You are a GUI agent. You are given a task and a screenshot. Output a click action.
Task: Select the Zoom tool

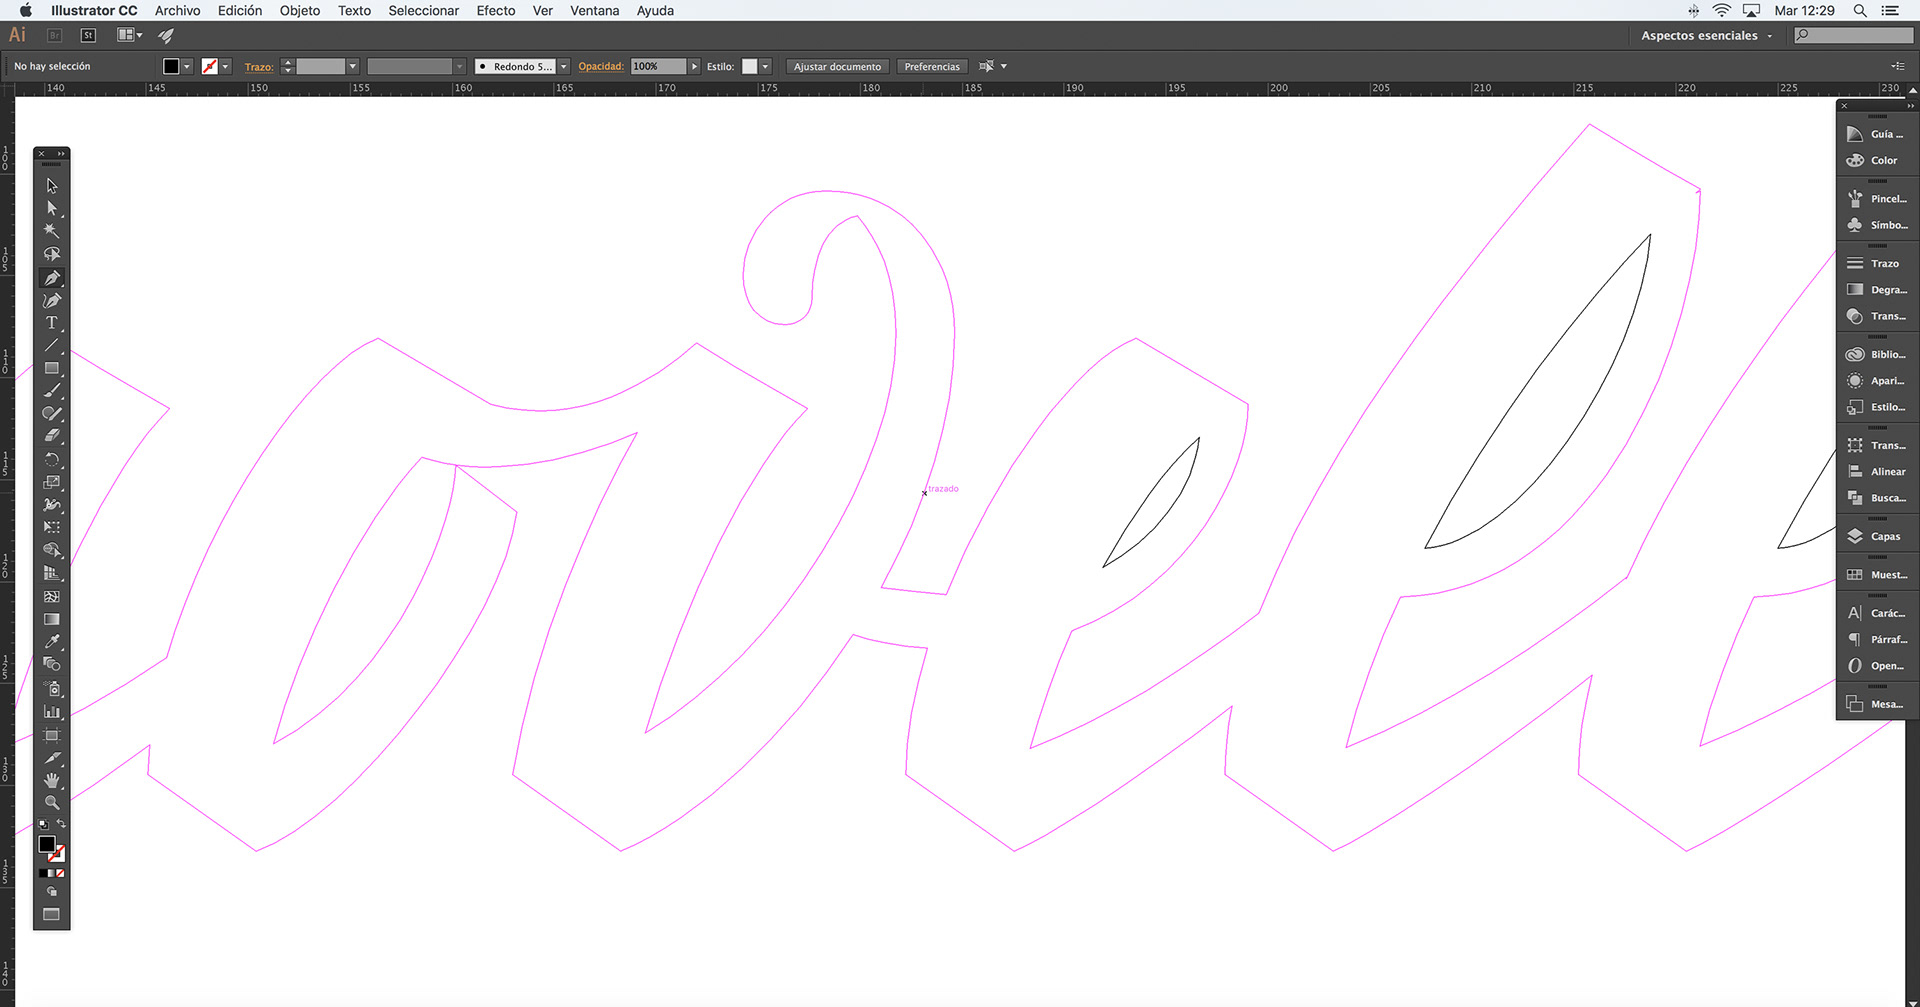click(x=52, y=802)
